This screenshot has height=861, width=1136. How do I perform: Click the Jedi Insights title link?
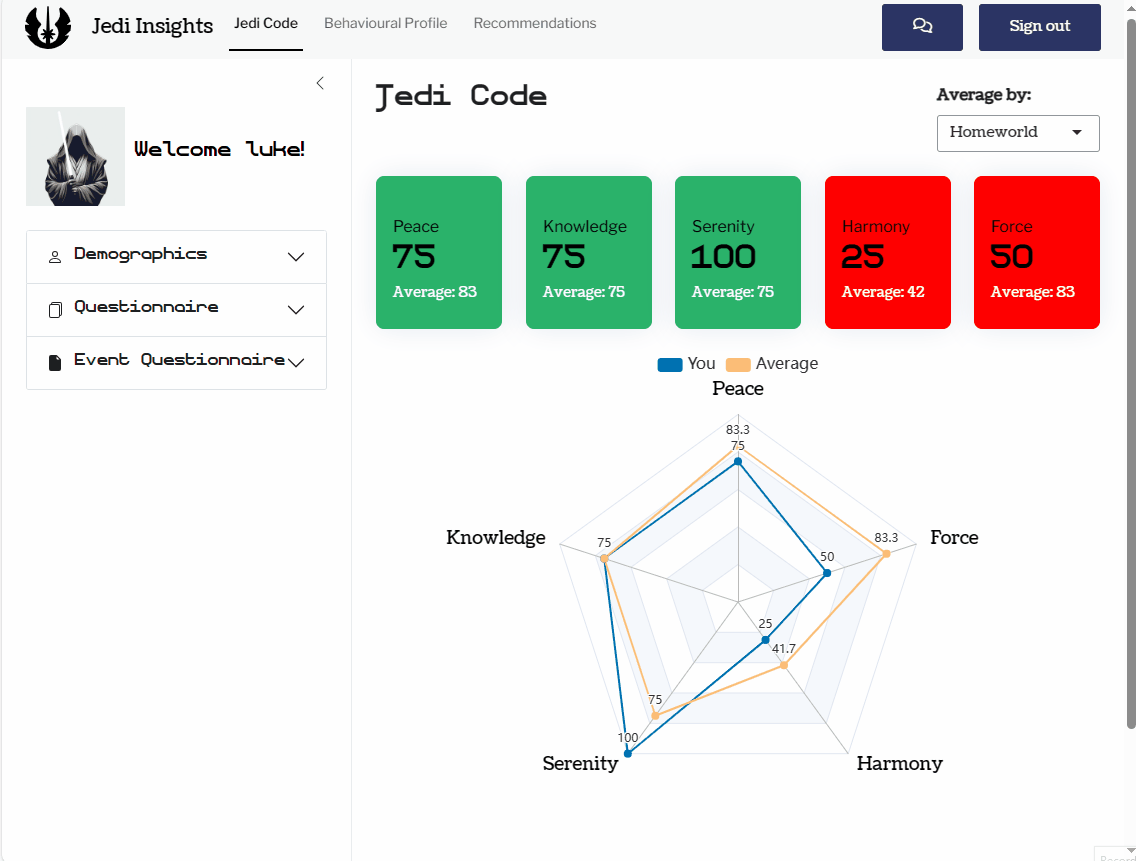(x=152, y=26)
